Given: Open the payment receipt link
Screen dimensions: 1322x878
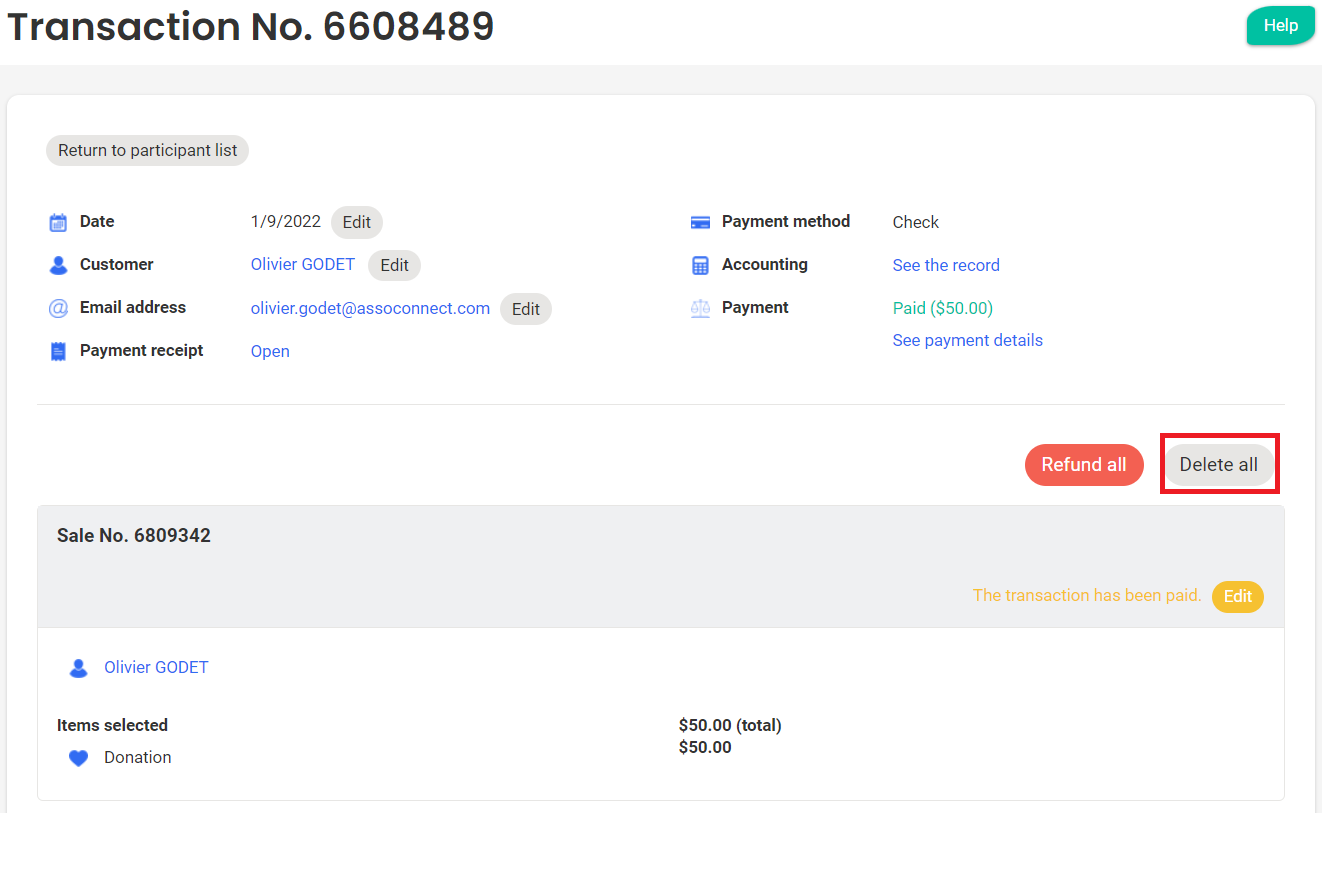Looking at the screenshot, I should (270, 351).
